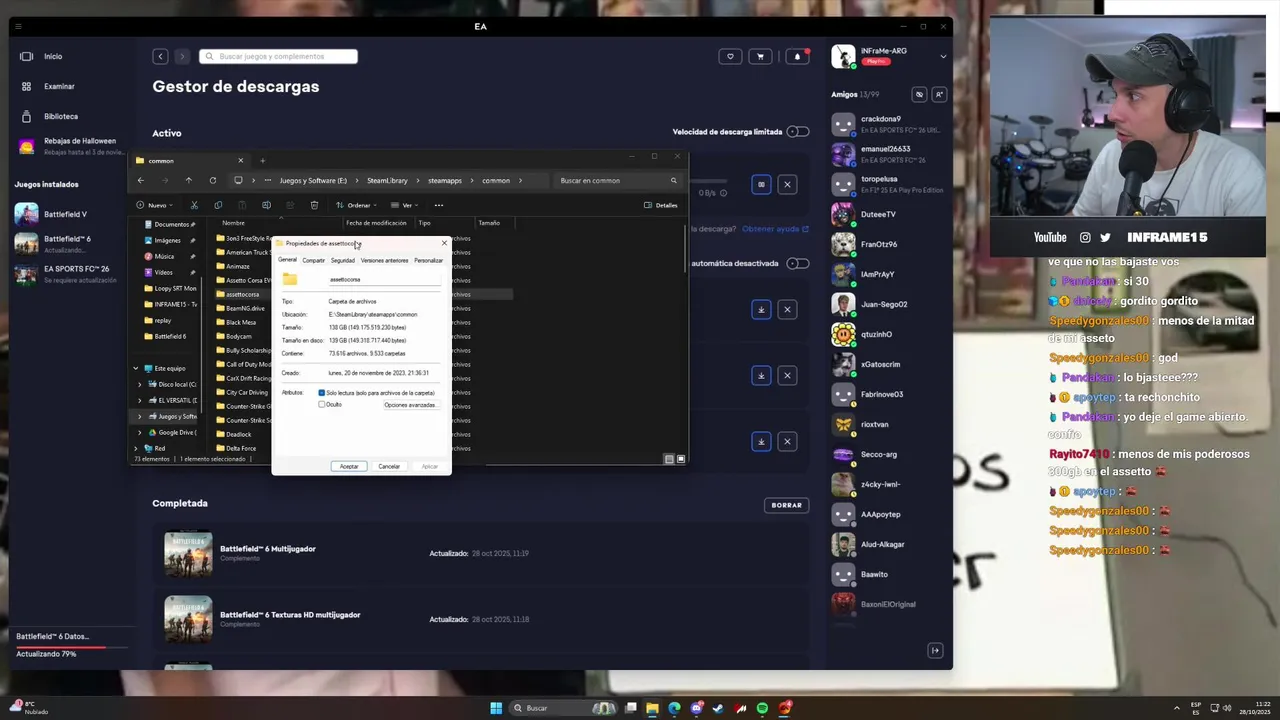Collapse Este equipo tree node
Viewport: 1280px width, 720px height.
(x=136, y=368)
